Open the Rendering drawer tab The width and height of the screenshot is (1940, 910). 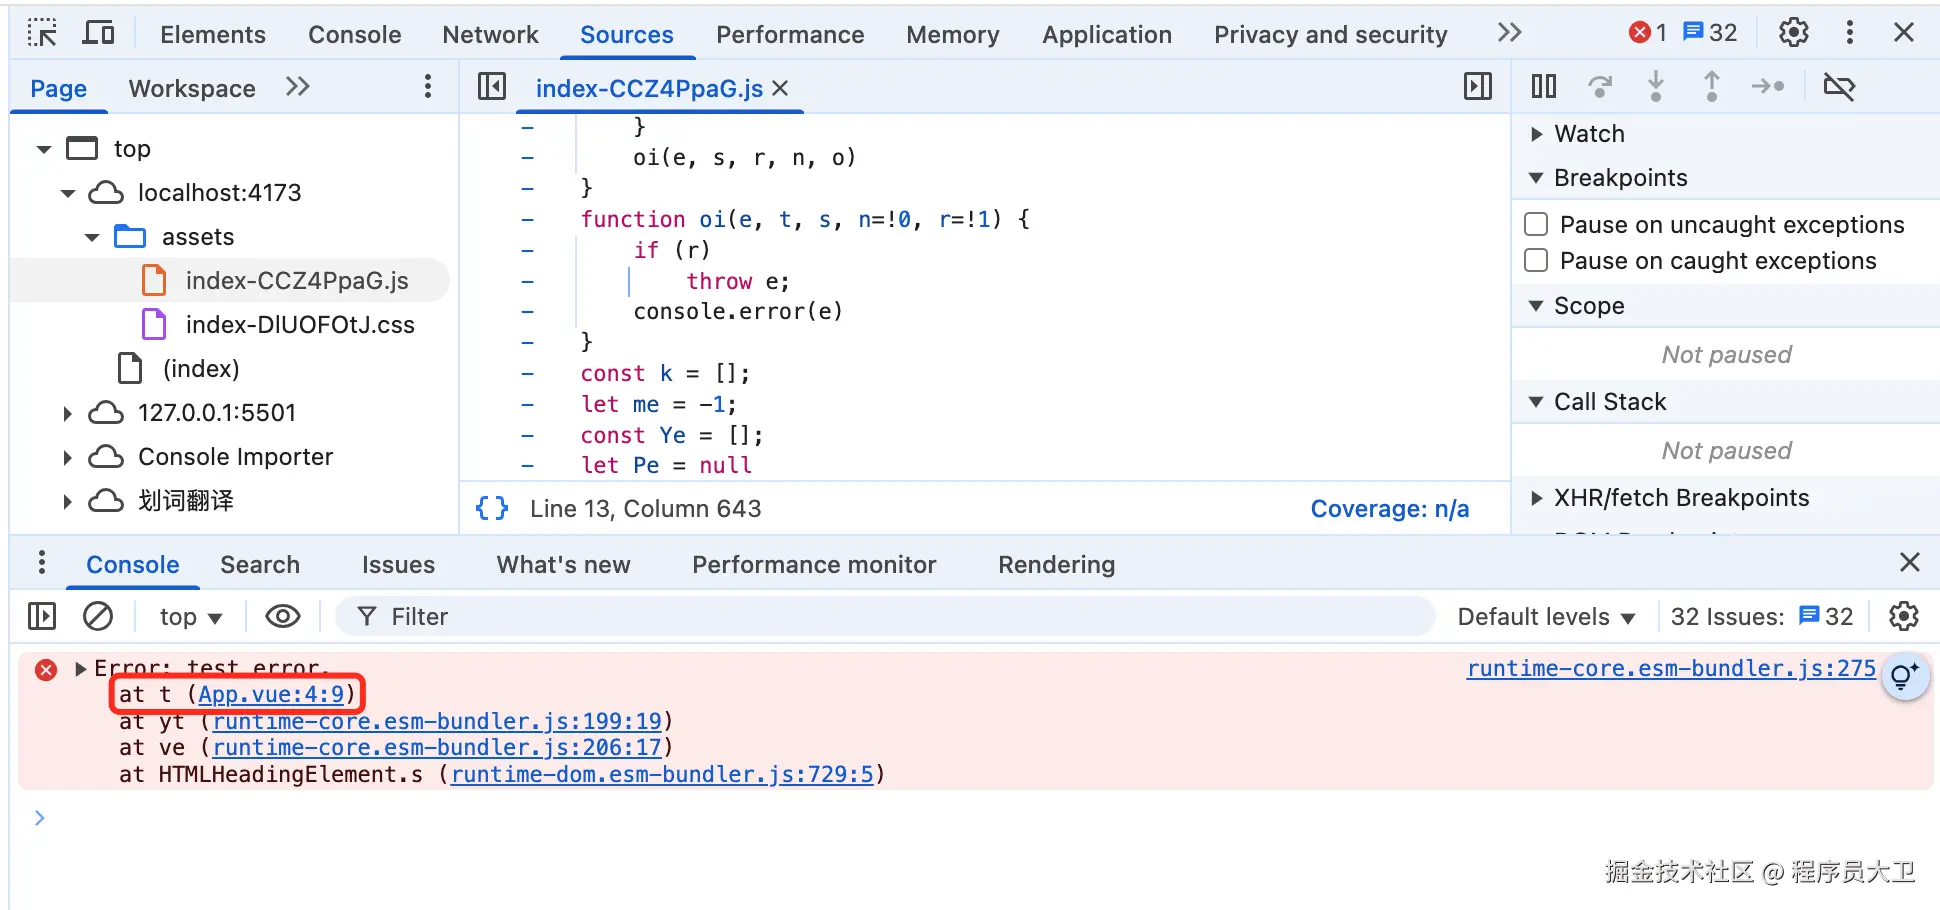coord(1055,565)
